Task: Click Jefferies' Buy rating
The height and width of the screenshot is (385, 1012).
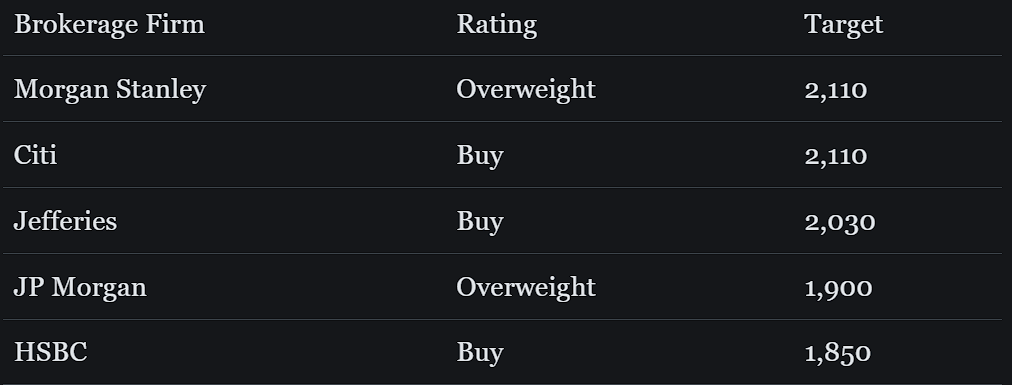Action: pos(480,222)
